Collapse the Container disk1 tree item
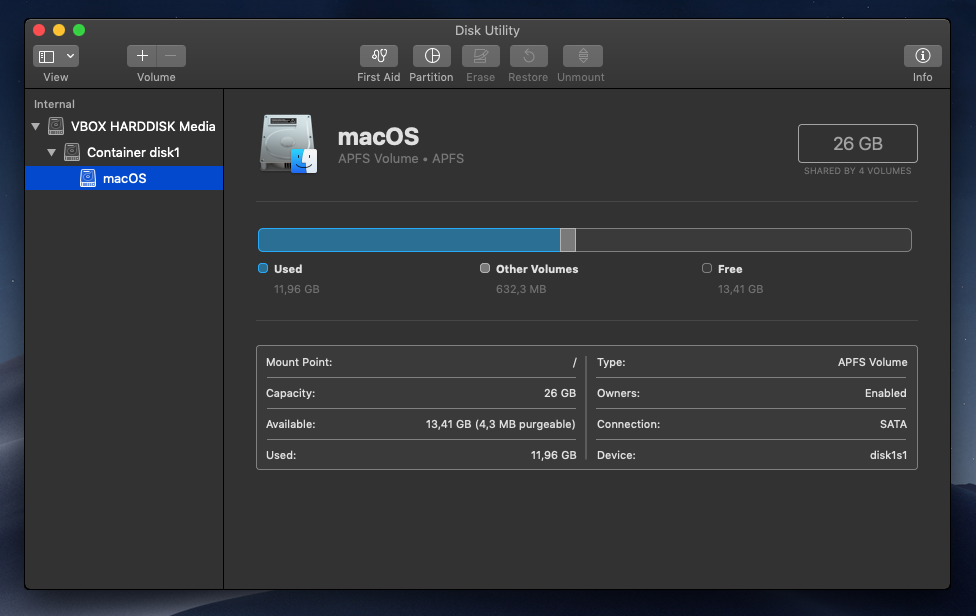 pyautogui.click(x=51, y=152)
